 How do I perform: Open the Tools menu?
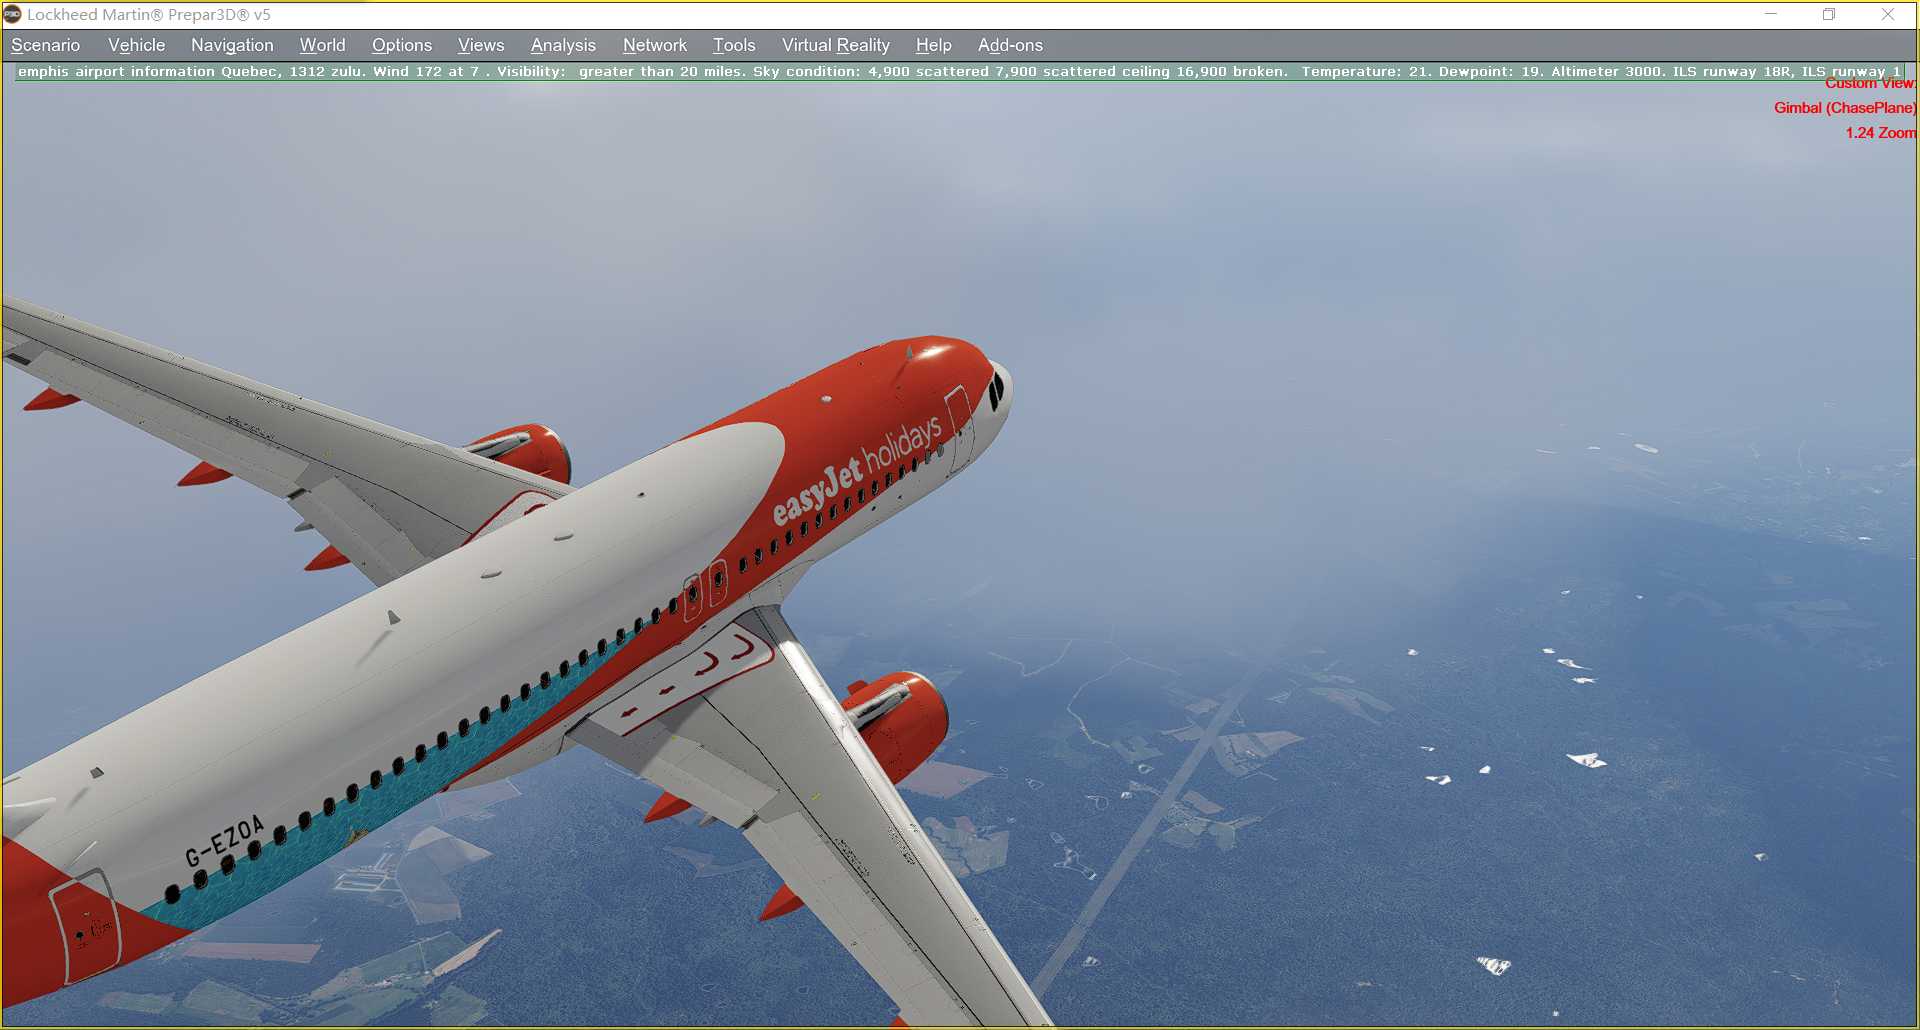734,45
